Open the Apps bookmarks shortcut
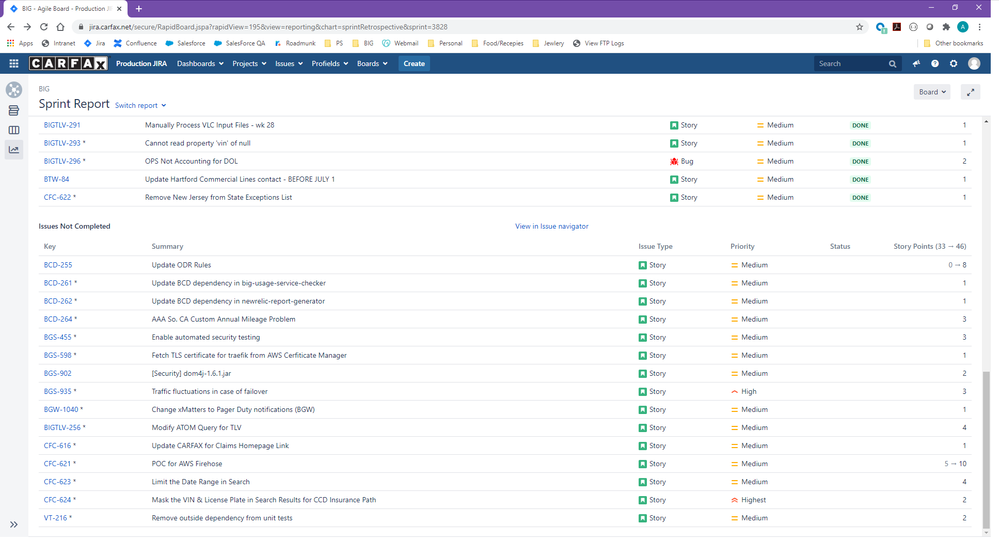999x542 pixels. 20,43
